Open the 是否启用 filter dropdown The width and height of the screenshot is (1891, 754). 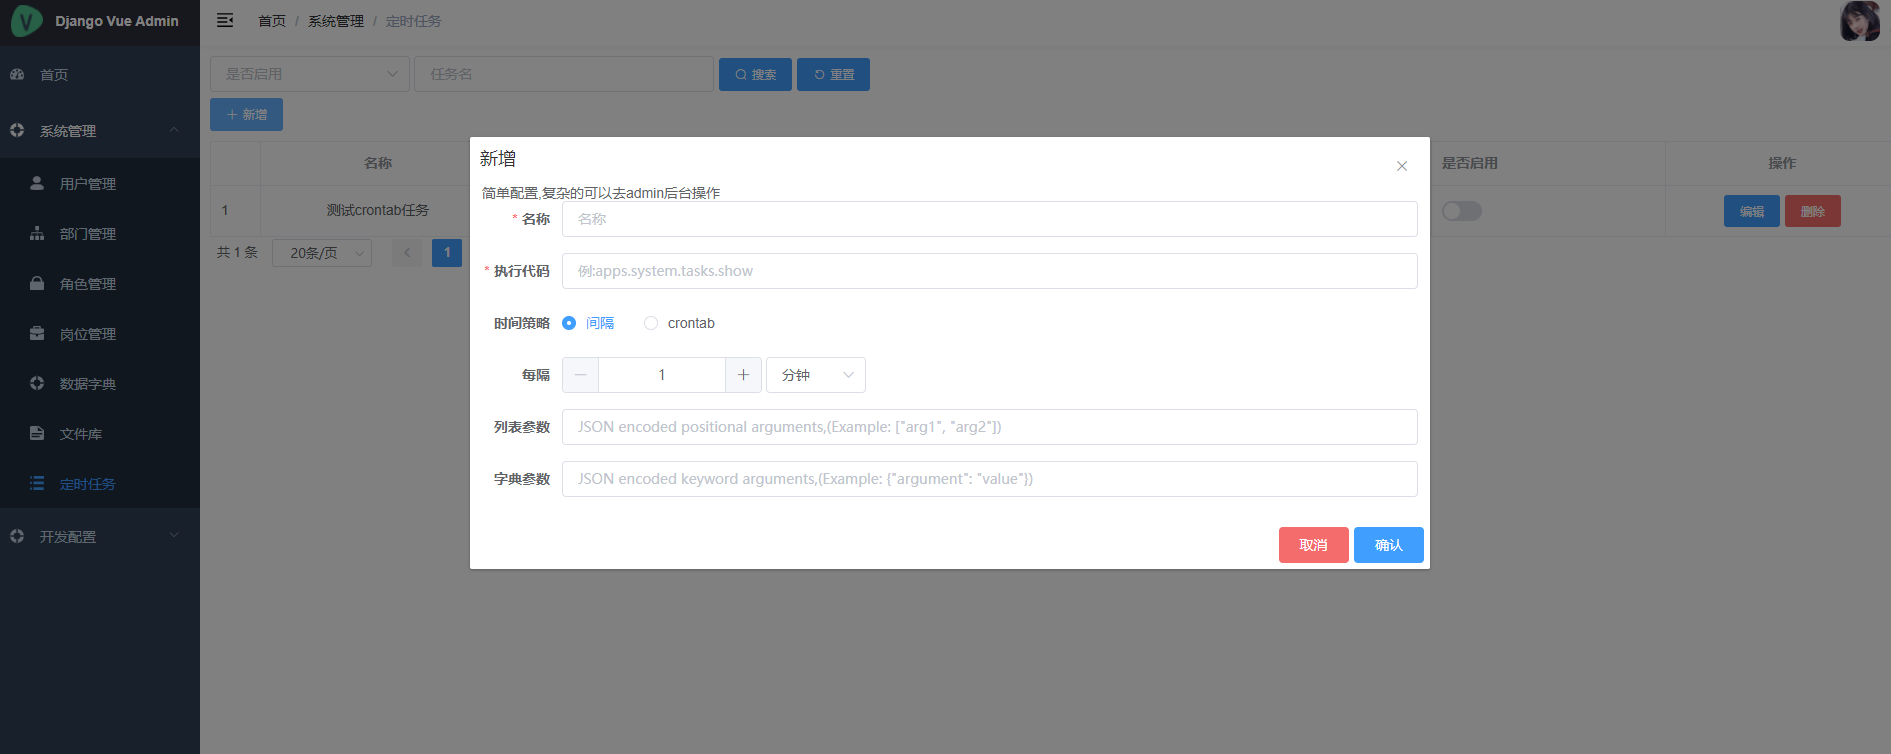coord(309,74)
